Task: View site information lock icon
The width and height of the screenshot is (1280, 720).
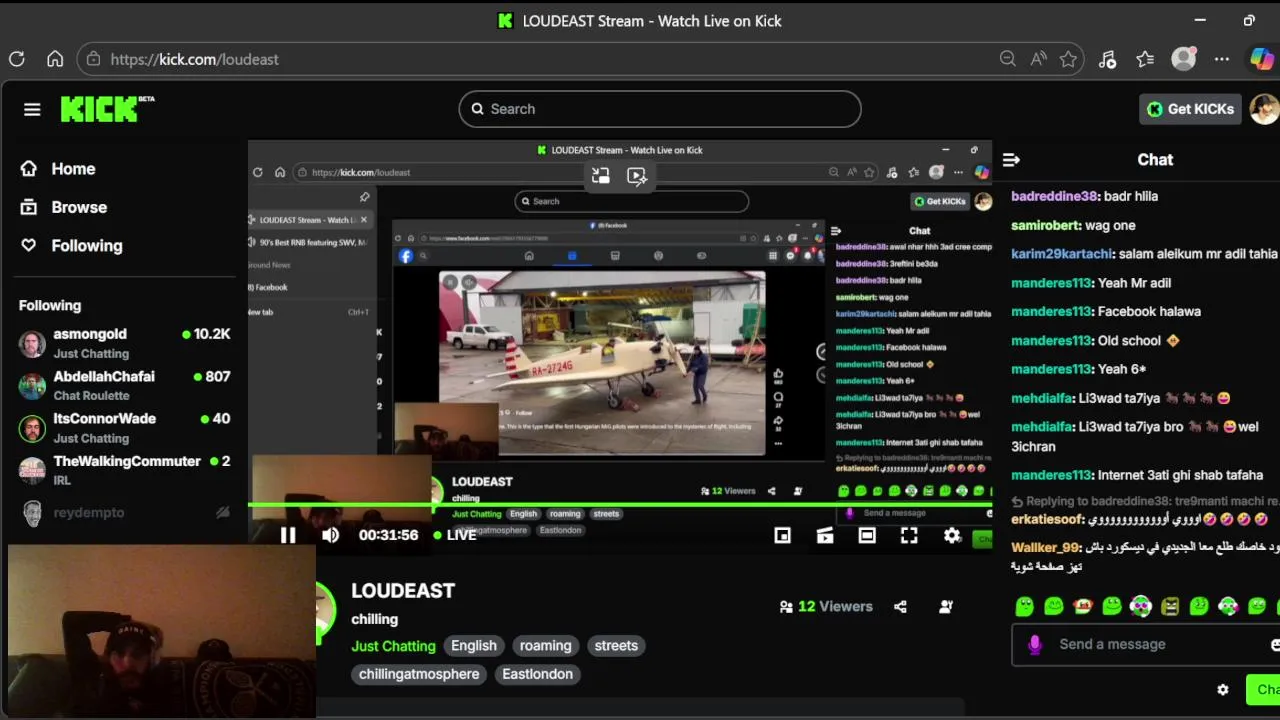Action: (93, 59)
